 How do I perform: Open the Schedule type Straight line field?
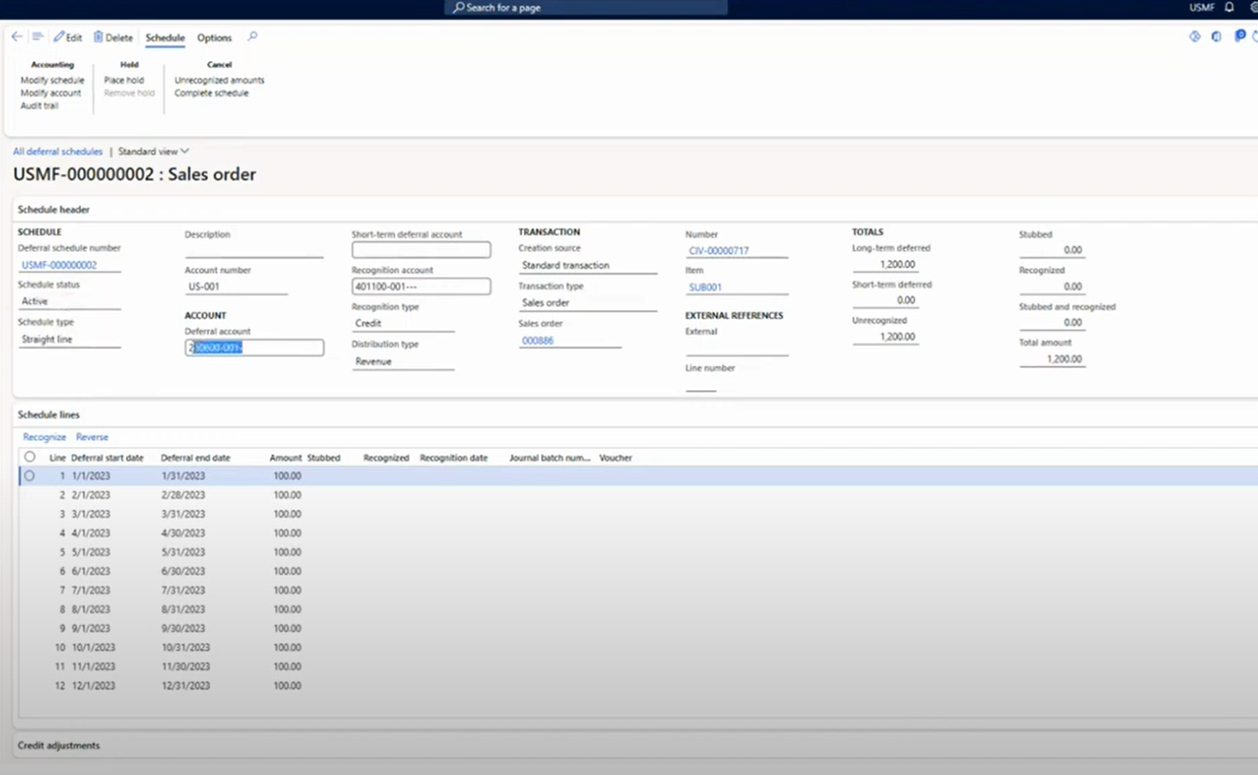tap(69, 340)
